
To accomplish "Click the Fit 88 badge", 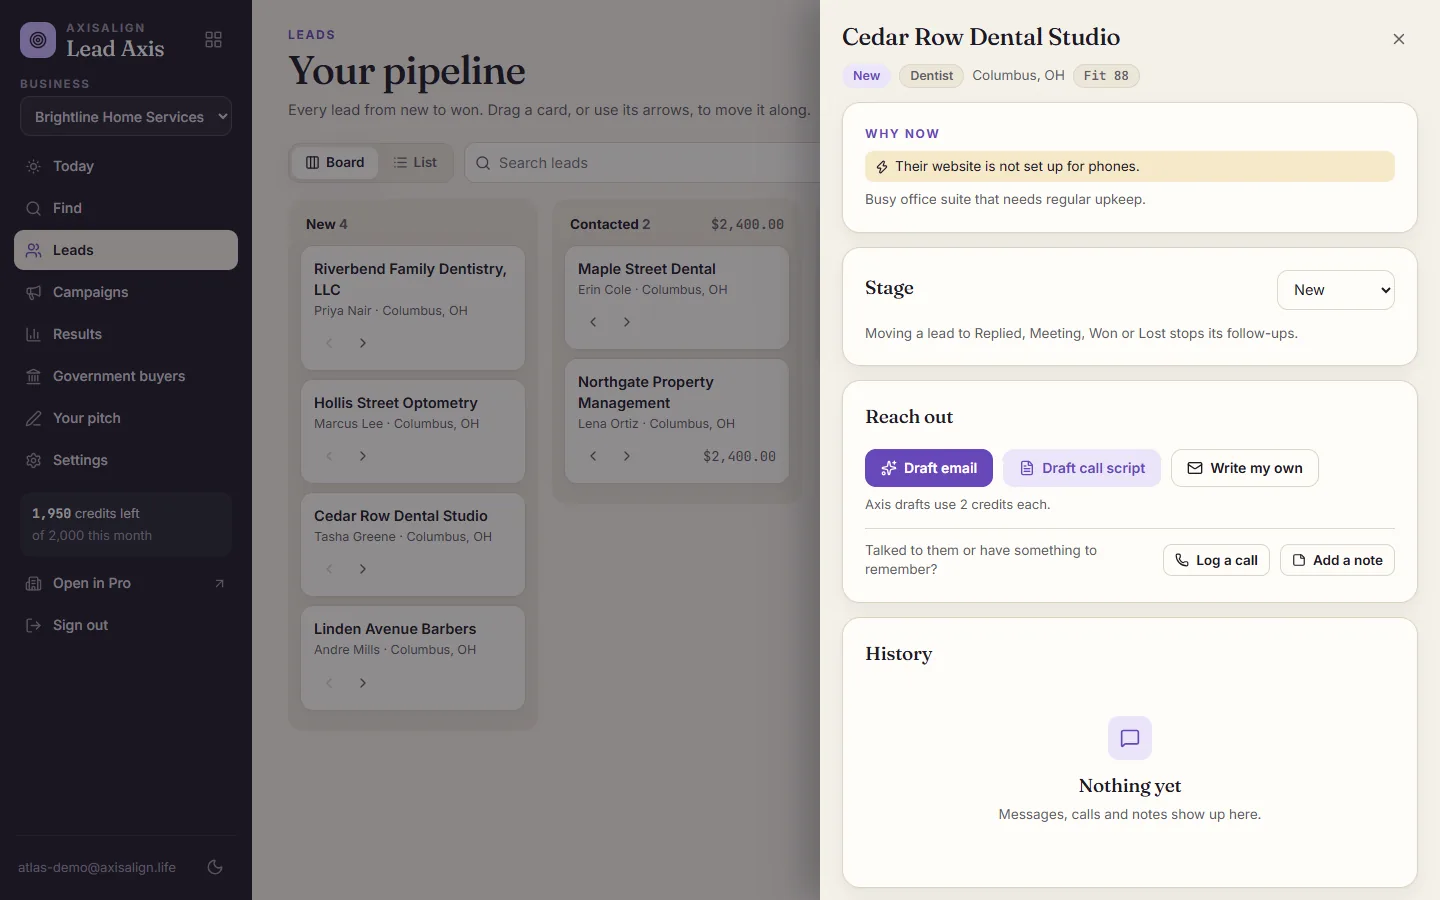I will pos(1106,76).
